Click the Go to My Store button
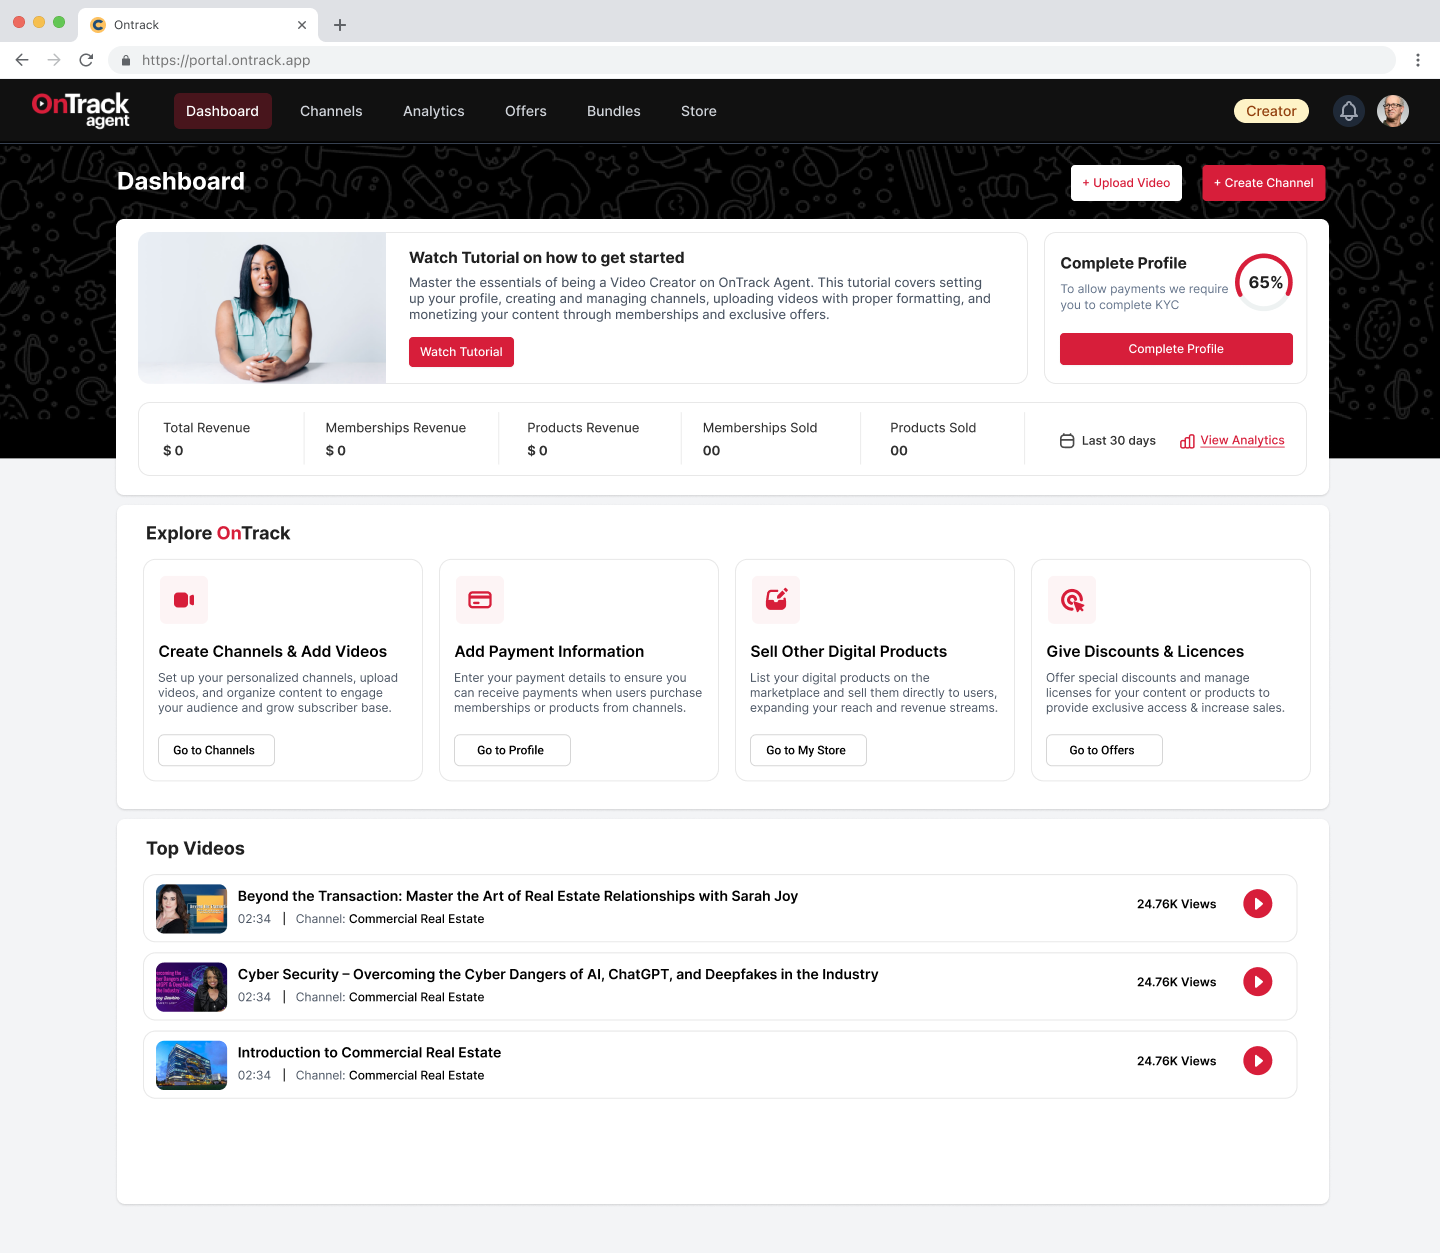 click(x=808, y=750)
